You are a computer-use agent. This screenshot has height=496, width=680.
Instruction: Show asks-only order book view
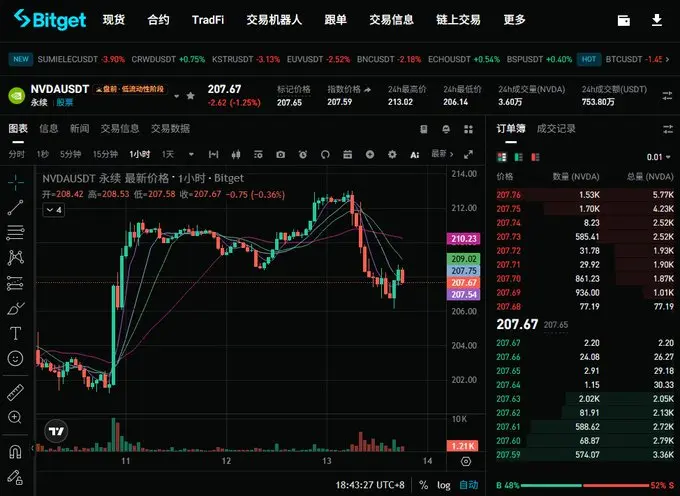pos(535,157)
